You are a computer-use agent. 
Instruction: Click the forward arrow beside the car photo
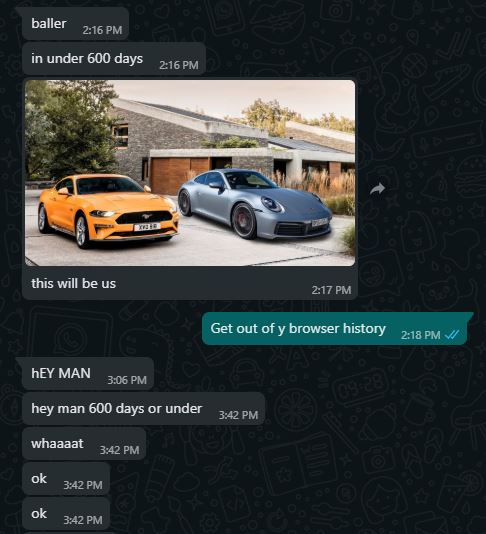point(377,188)
